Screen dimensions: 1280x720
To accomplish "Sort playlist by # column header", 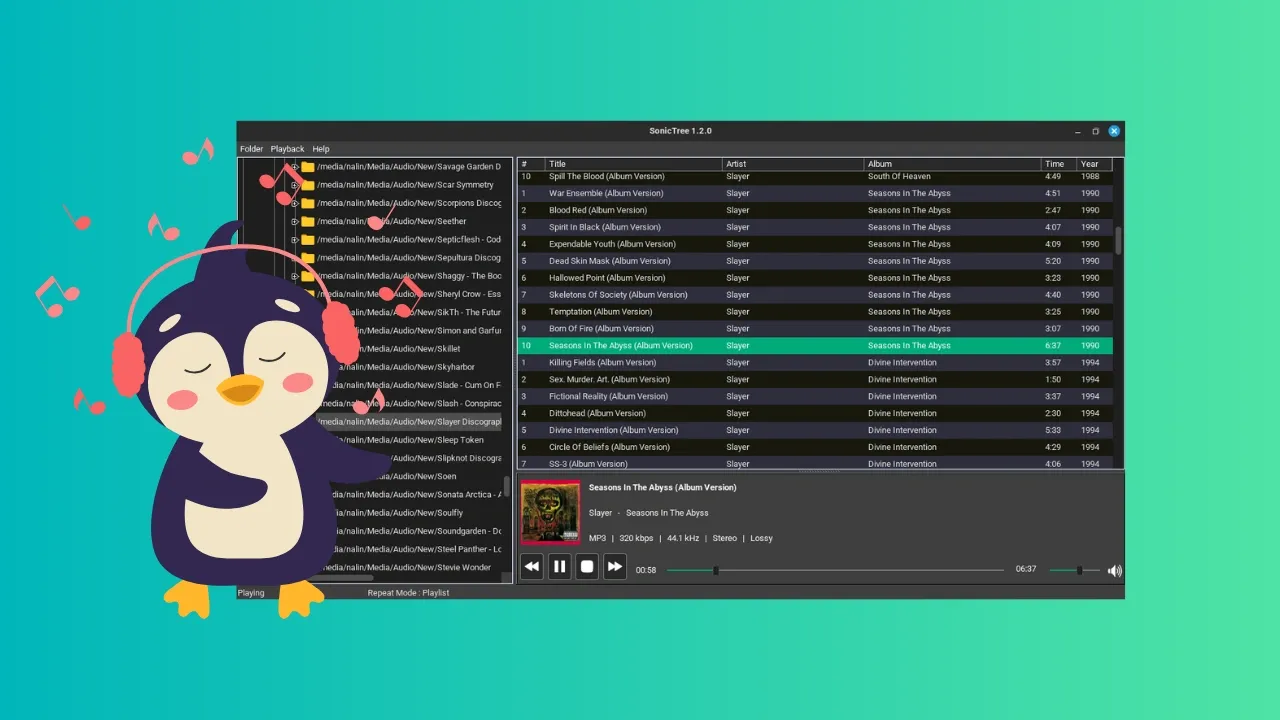I will pyautogui.click(x=531, y=164).
